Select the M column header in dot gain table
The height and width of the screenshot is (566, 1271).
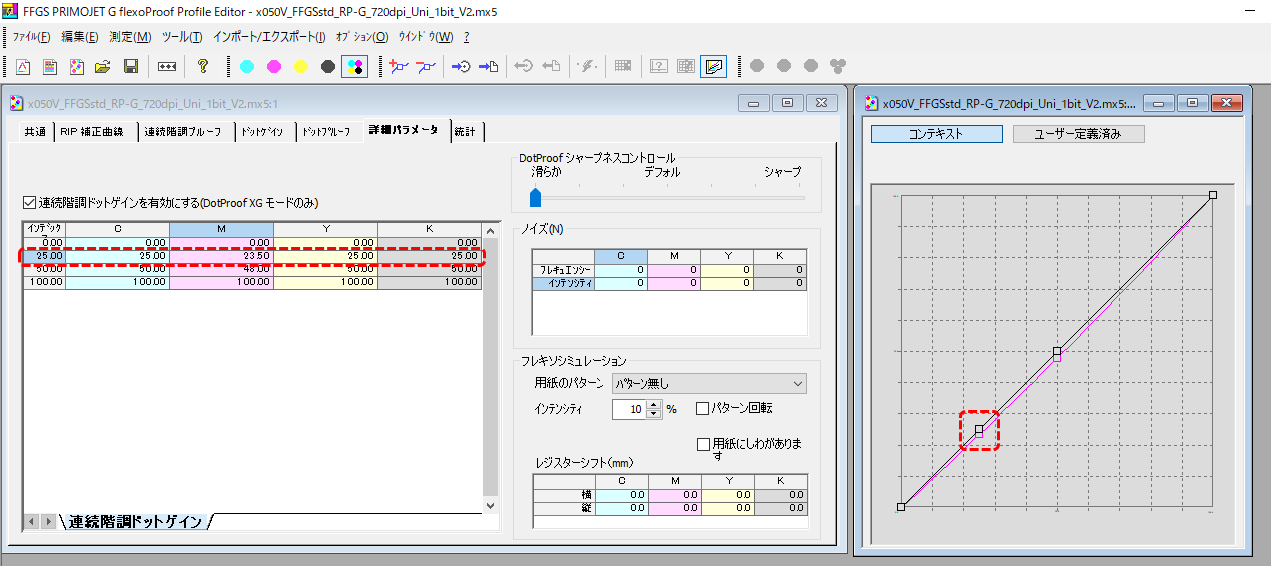pyautogui.click(x=221, y=229)
